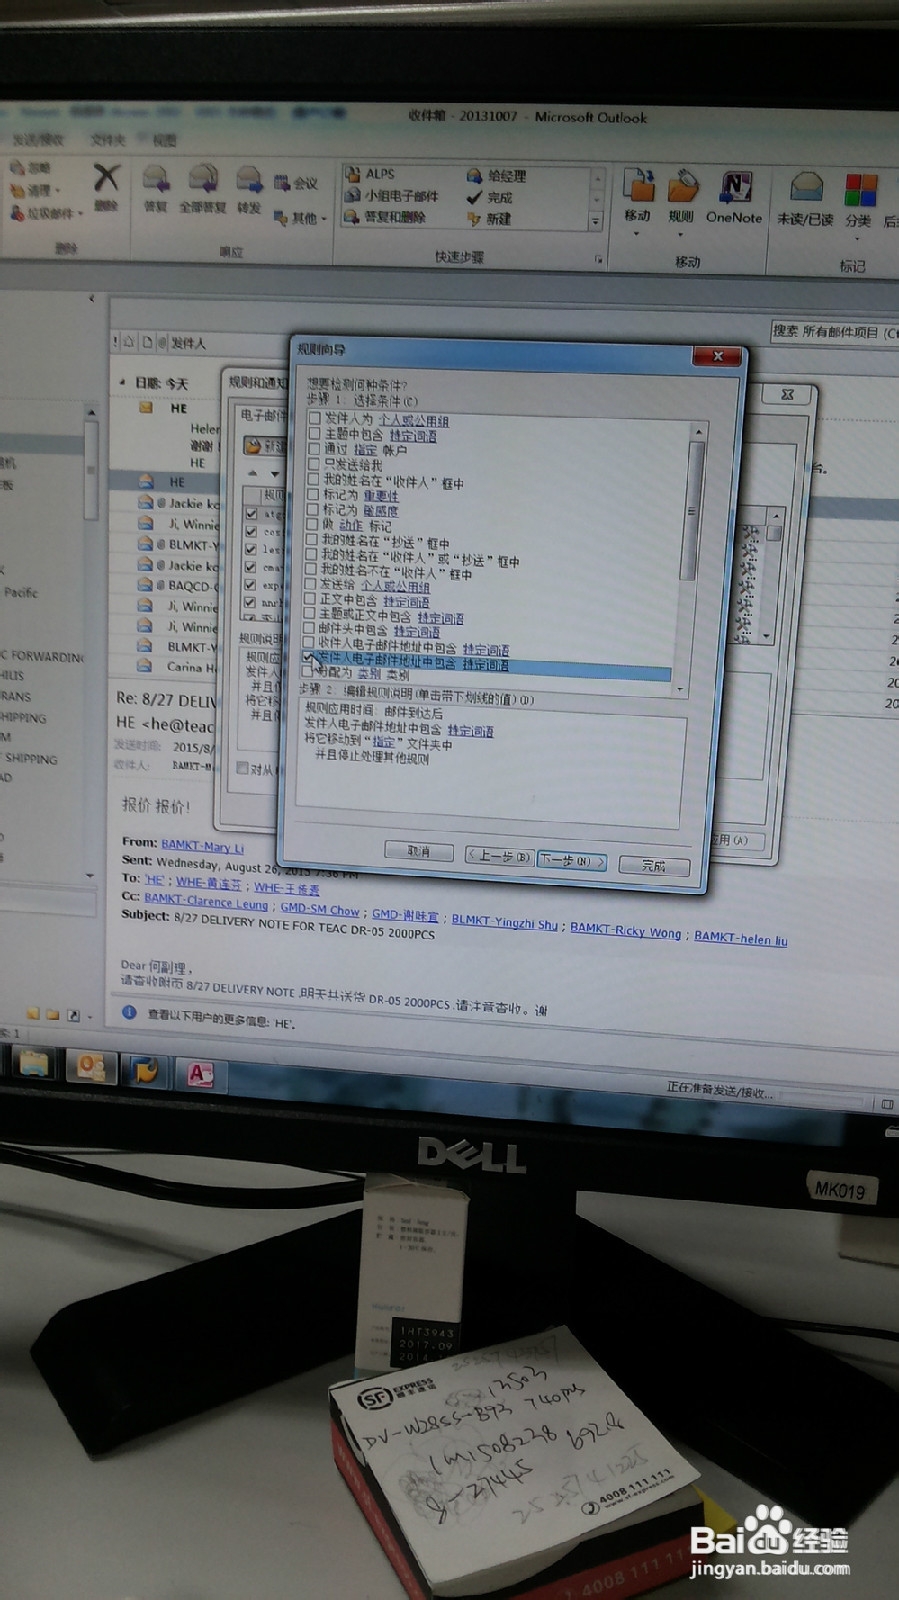Select the 完成 checkmark quick step
Screen dimensions: 899x1600
pos(489,197)
